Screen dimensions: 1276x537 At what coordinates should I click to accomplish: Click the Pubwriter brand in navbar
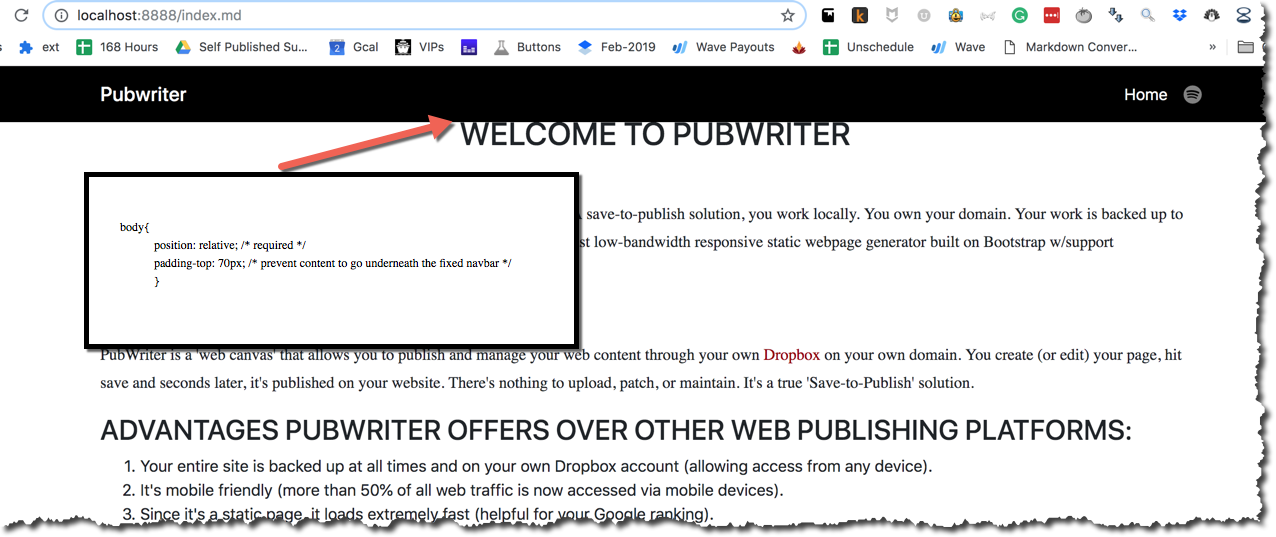click(x=143, y=95)
